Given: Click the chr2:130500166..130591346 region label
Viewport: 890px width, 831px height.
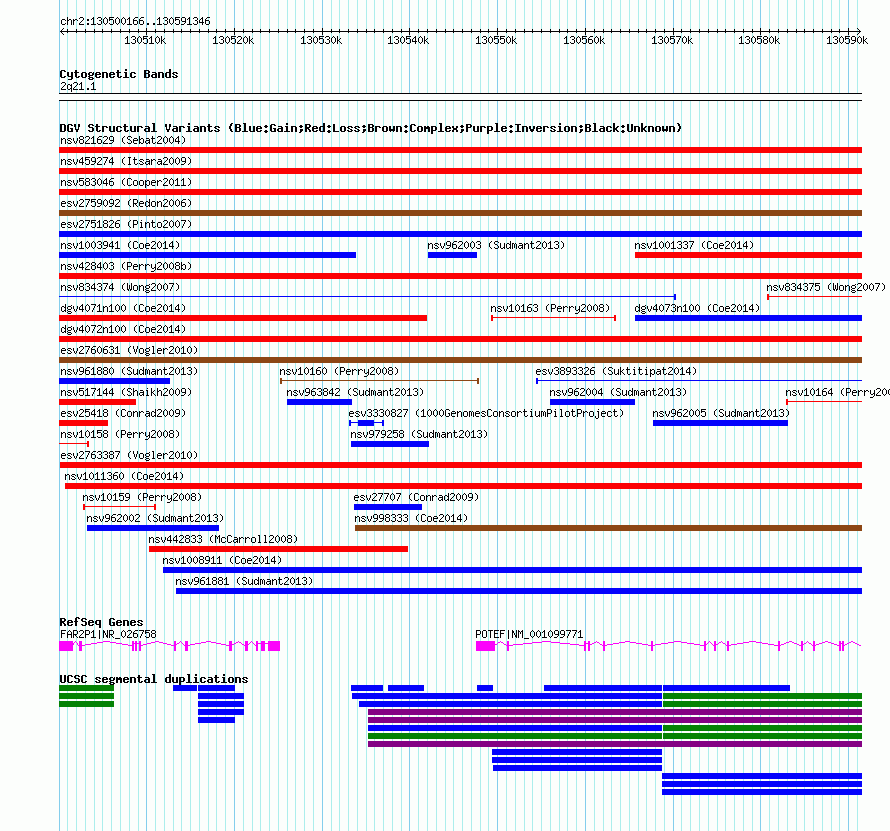Looking at the screenshot, I should coord(135,22).
